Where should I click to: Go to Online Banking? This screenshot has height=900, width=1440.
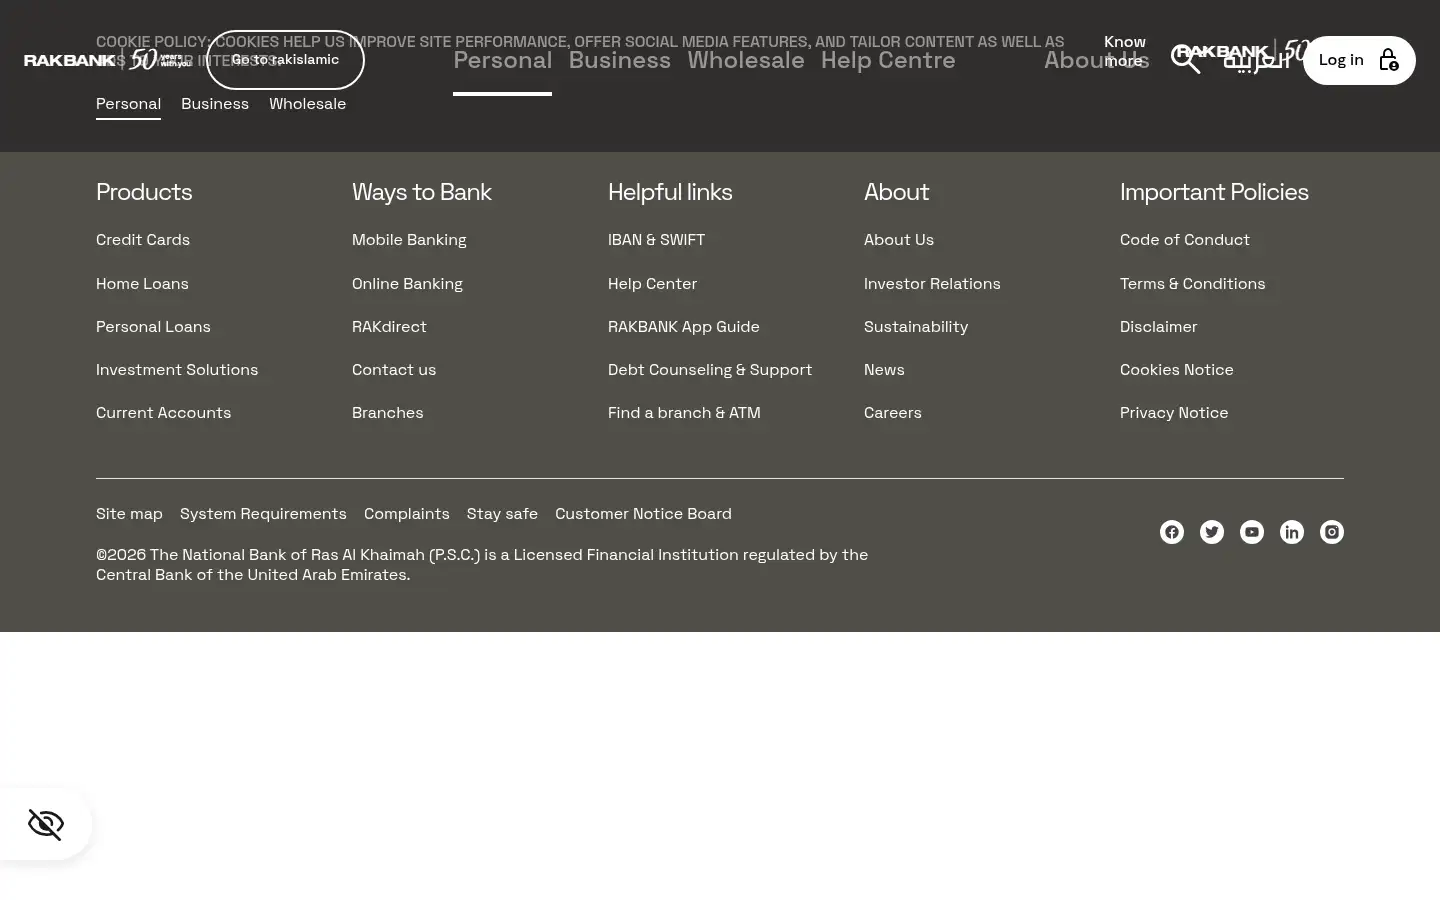[x=407, y=284]
